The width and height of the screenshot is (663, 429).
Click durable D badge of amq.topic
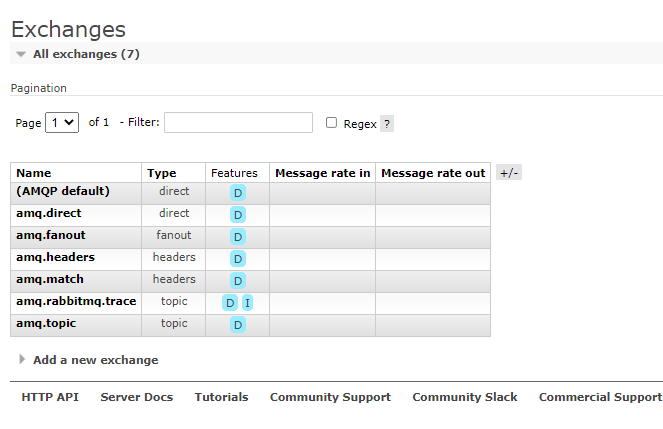coord(238,325)
